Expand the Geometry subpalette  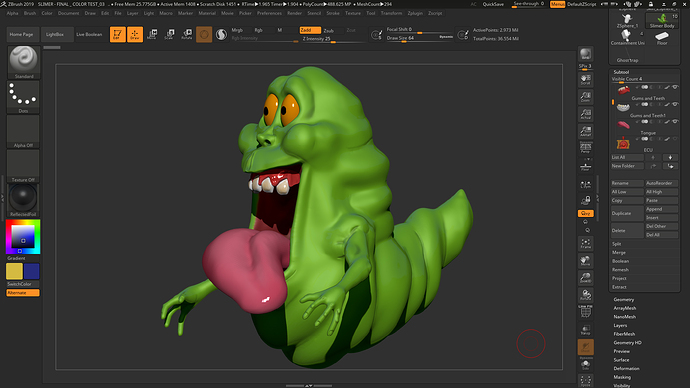coord(624,300)
